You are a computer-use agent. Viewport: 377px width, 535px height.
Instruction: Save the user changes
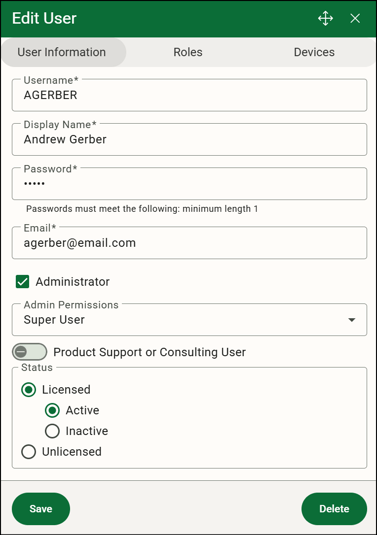[41, 509]
